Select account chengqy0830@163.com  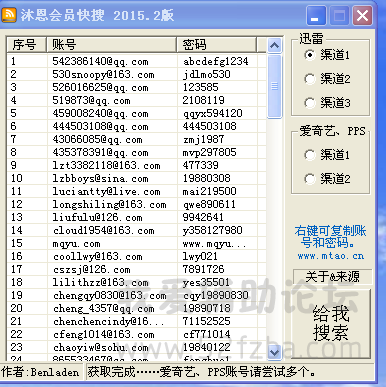point(109,295)
